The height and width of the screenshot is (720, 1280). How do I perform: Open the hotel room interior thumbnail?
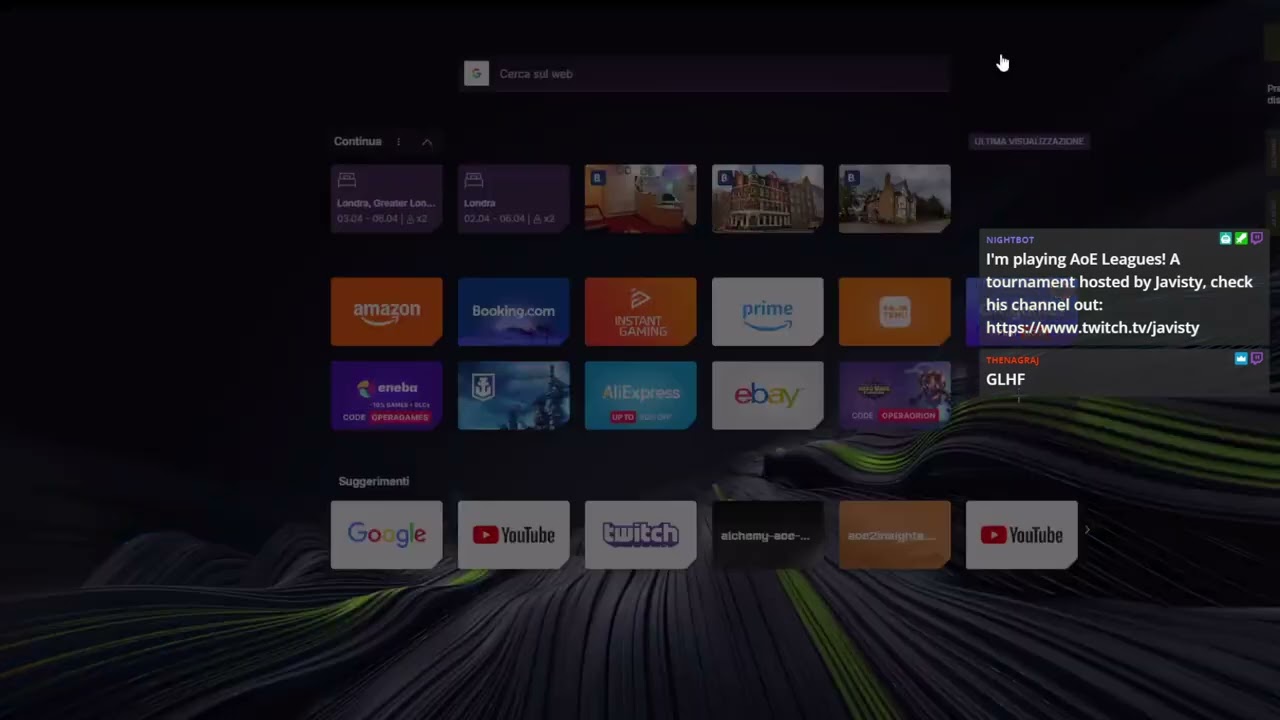640,199
